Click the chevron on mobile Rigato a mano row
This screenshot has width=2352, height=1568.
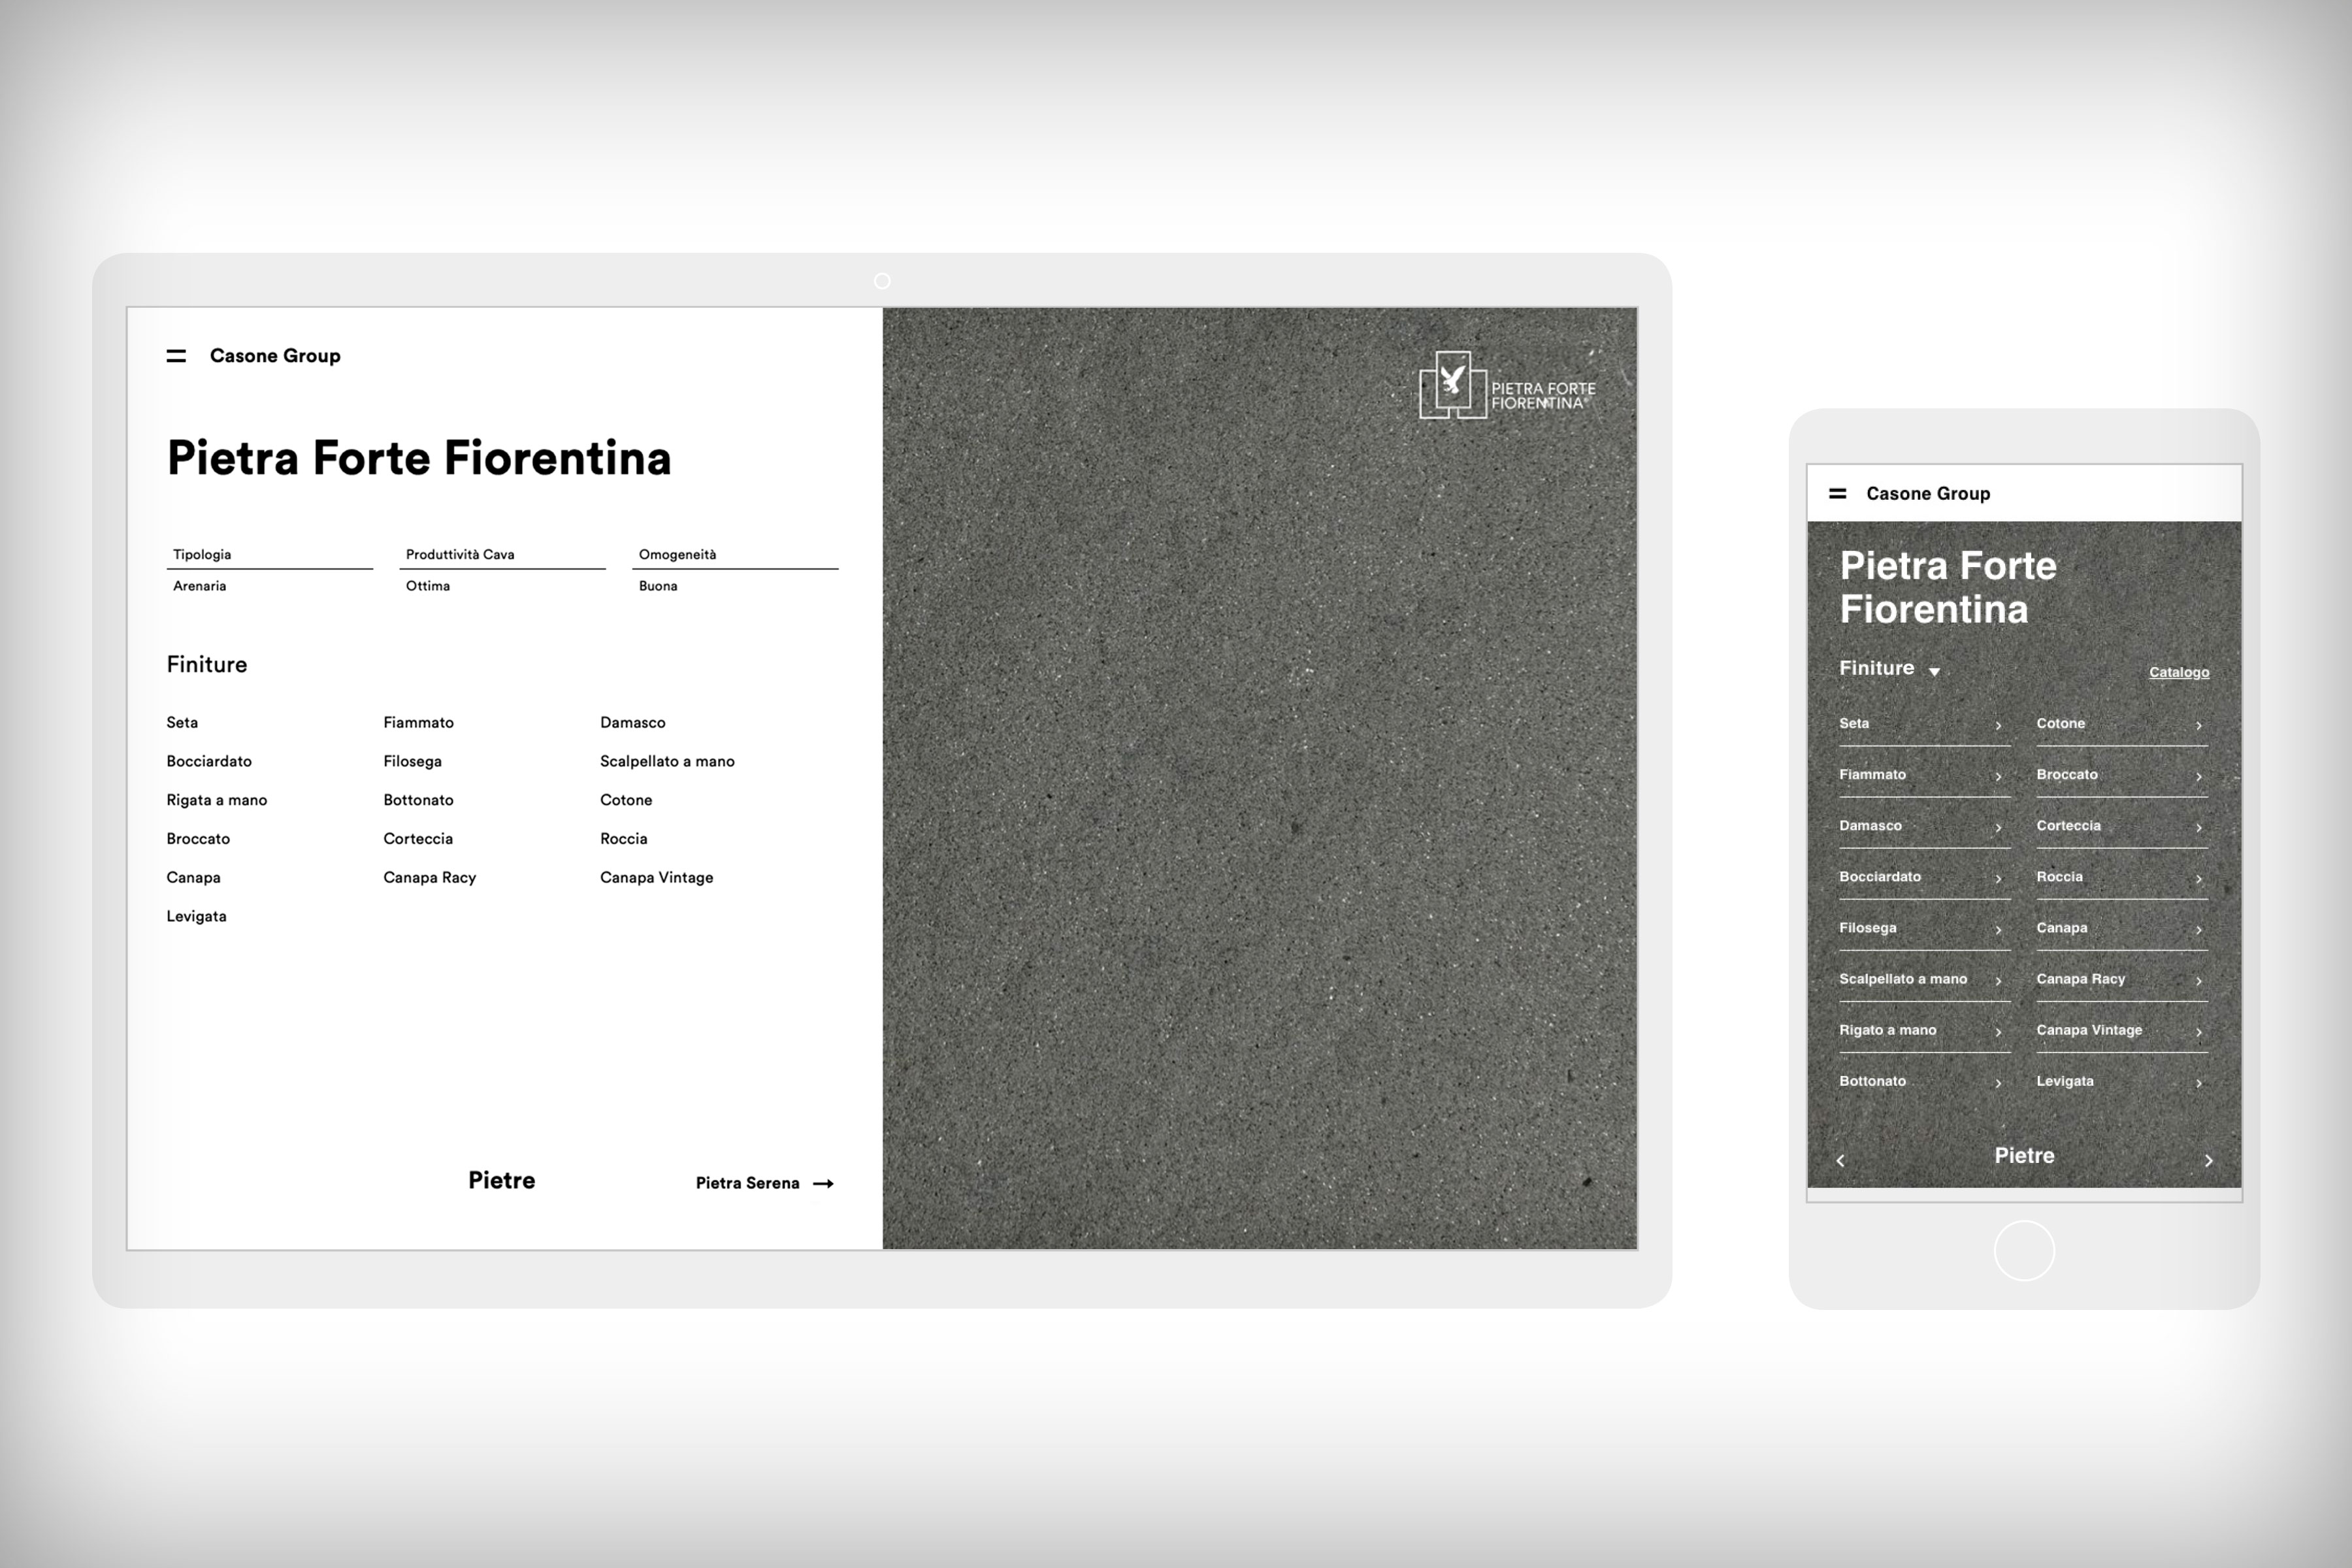point(1998,1032)
